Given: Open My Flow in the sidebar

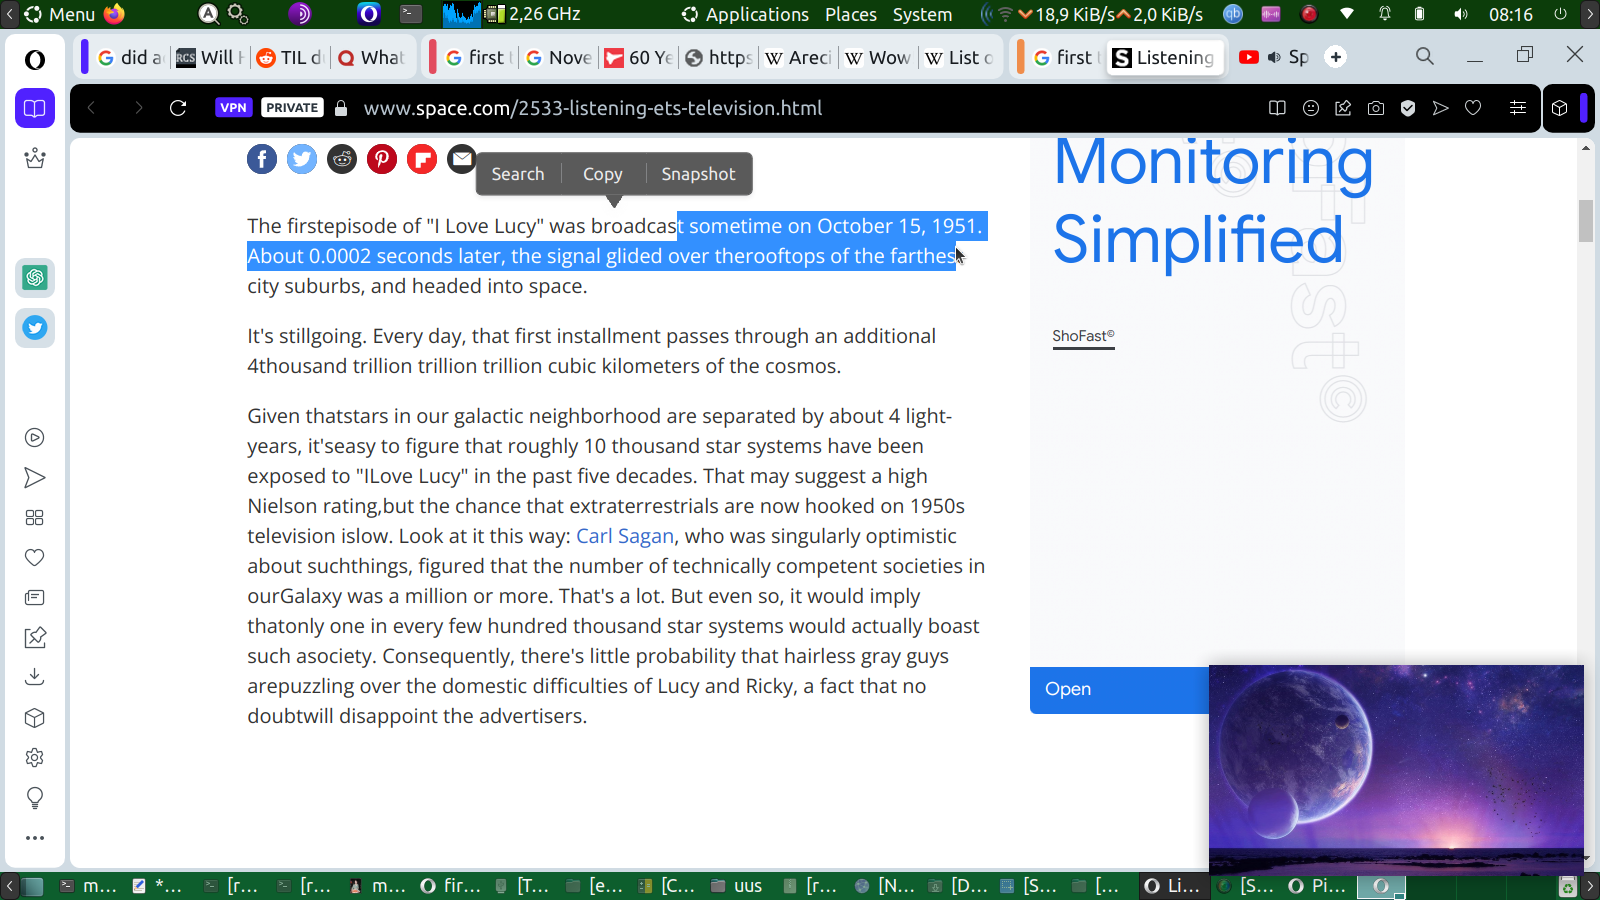Looking at the screenshot, I should point(35,478).
